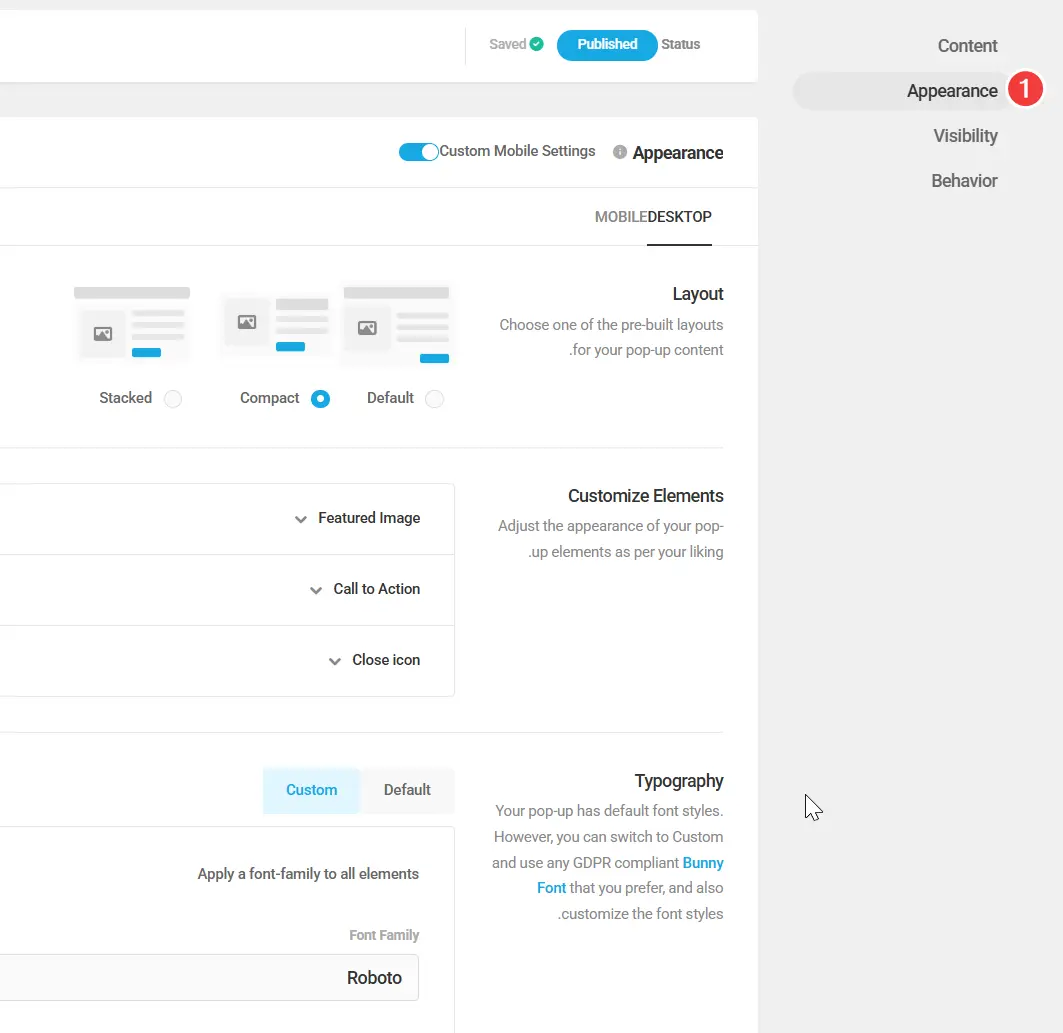Click the green Saved checkmark icon

536,44
